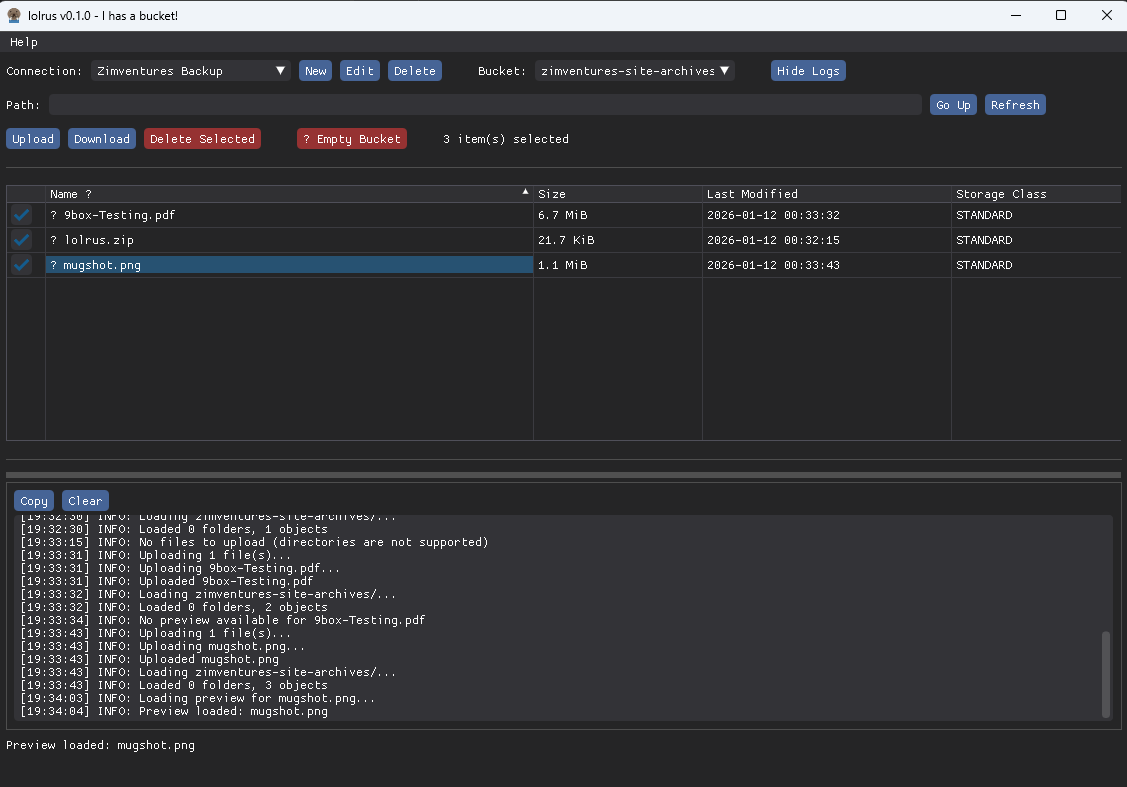Open the zimventures-site-archives bucket dropdown

(635, 70)
